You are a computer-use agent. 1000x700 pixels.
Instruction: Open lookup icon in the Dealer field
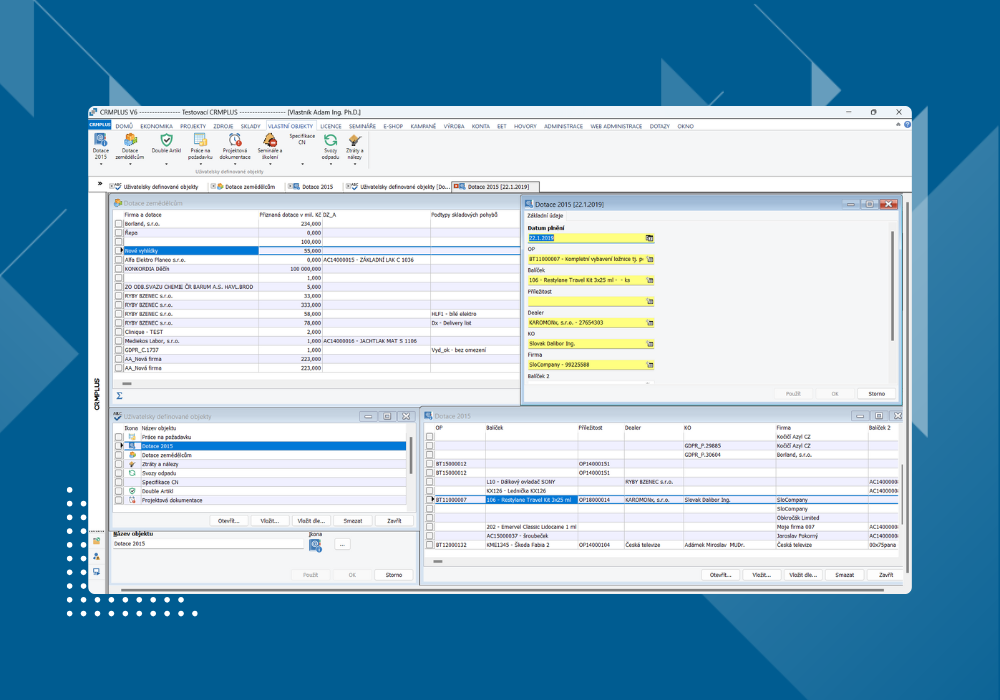650,323
